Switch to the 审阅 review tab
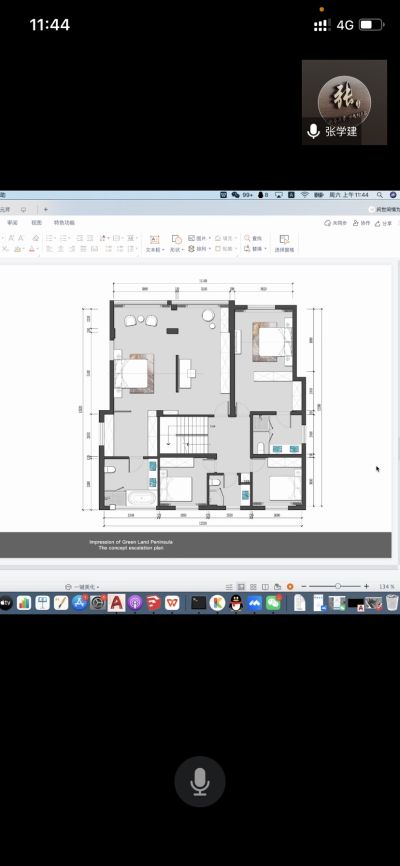 coord(12,223)
